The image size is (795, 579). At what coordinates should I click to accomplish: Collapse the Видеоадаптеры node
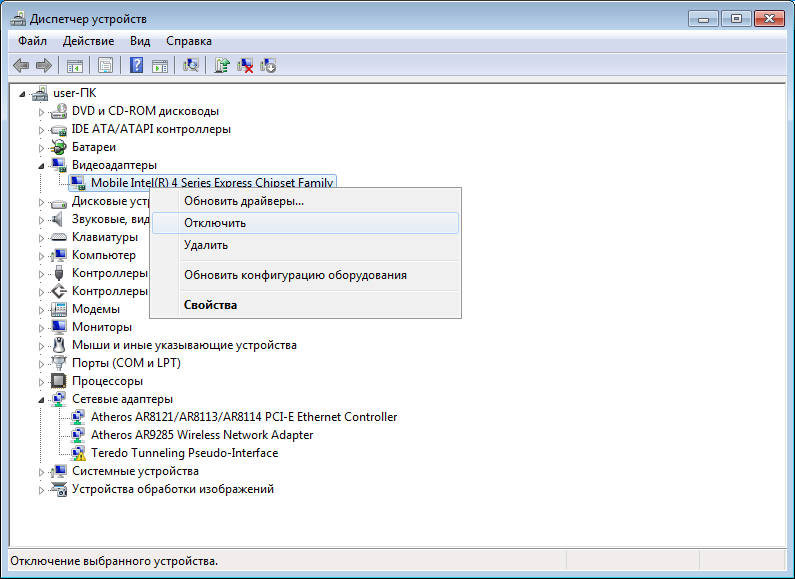coord(41,166)
